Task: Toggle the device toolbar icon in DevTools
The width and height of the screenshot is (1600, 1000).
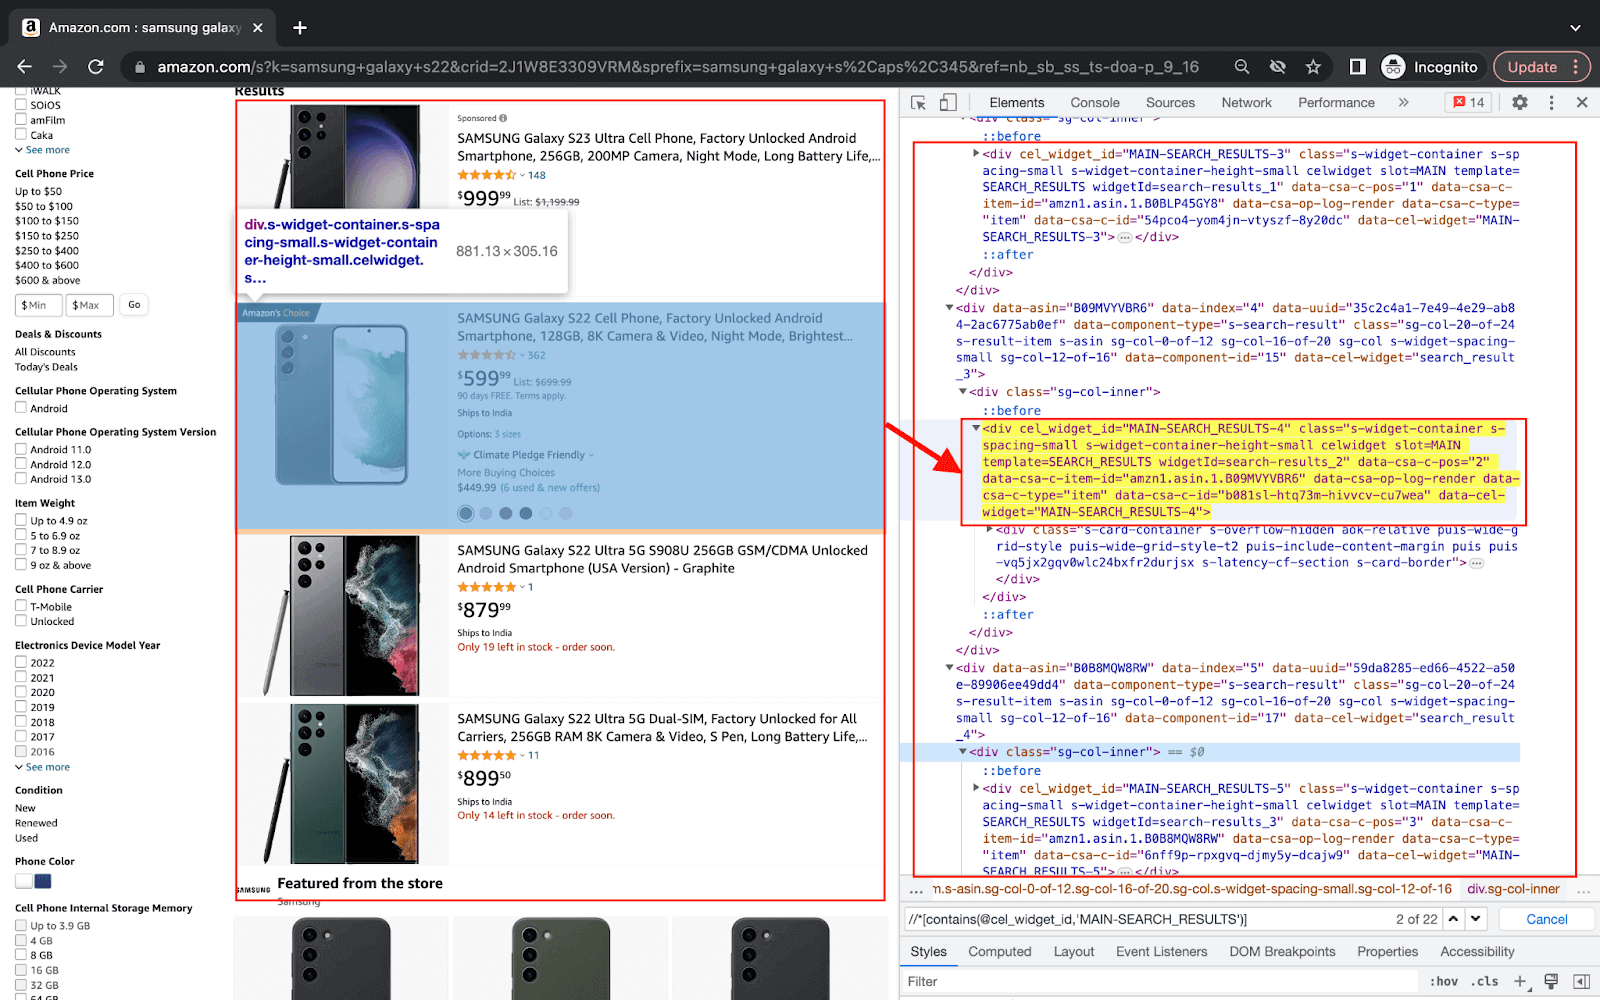Action: click(x=948, y=102)
